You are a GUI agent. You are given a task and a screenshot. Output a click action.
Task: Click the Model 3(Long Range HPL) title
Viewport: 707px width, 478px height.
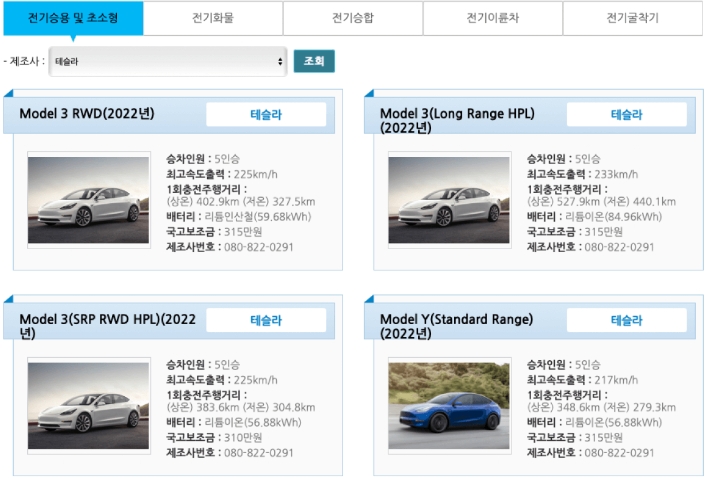457,120
